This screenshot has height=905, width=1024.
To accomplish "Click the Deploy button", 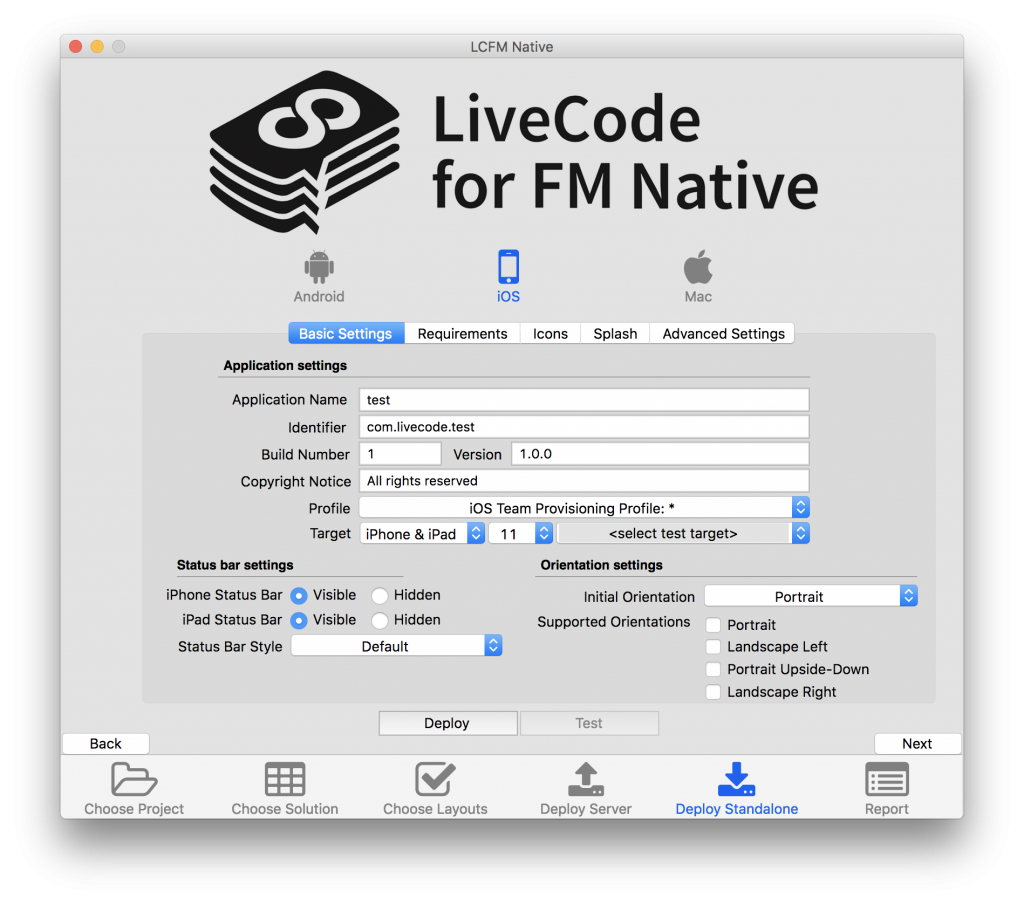I will 448,723.
